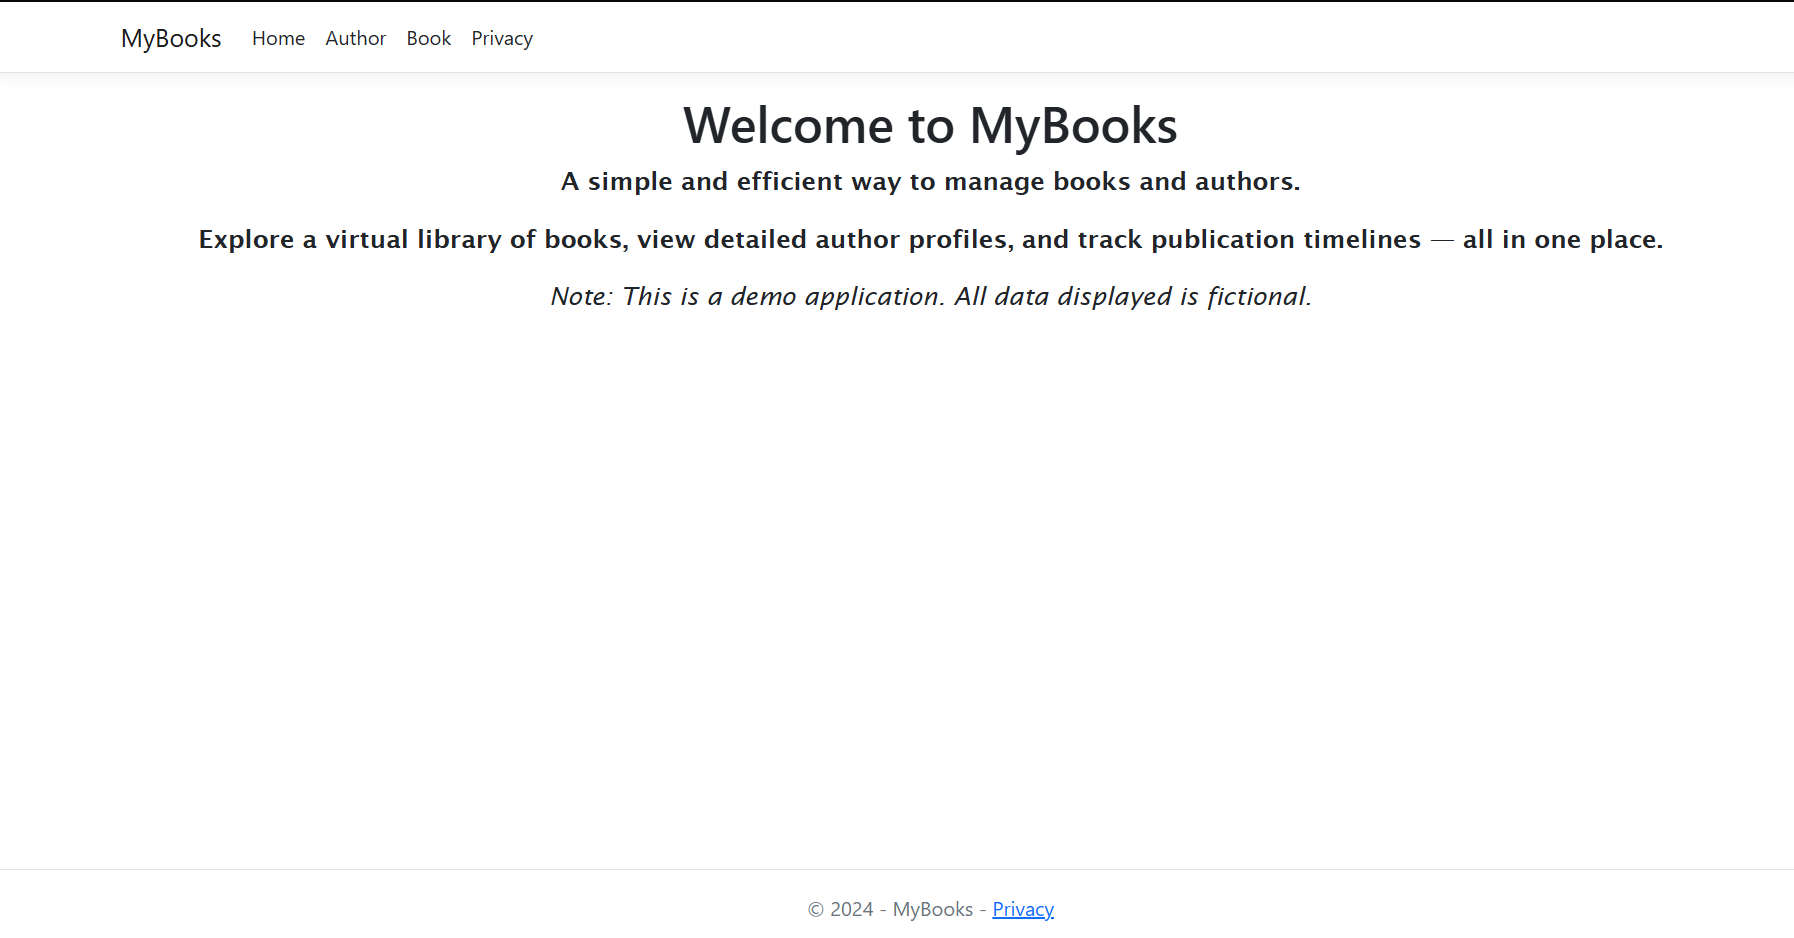Screen dimensions: 1794x938
Task: Select Book in the navigation bar
Action: (428, 38)
